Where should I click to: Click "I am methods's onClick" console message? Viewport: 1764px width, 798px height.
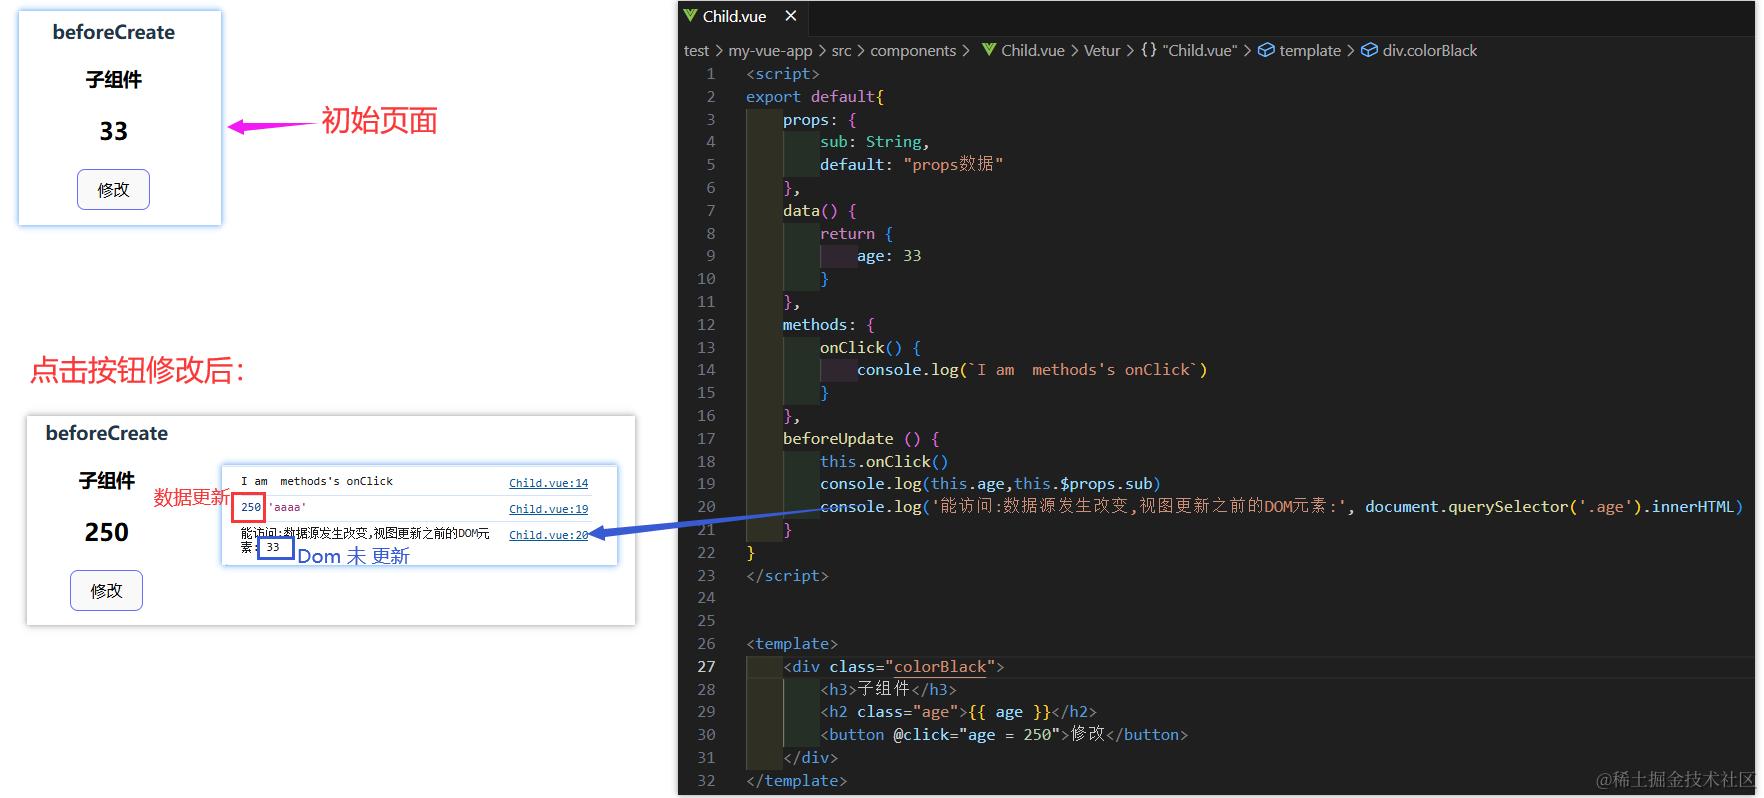(x=316, y=482)
